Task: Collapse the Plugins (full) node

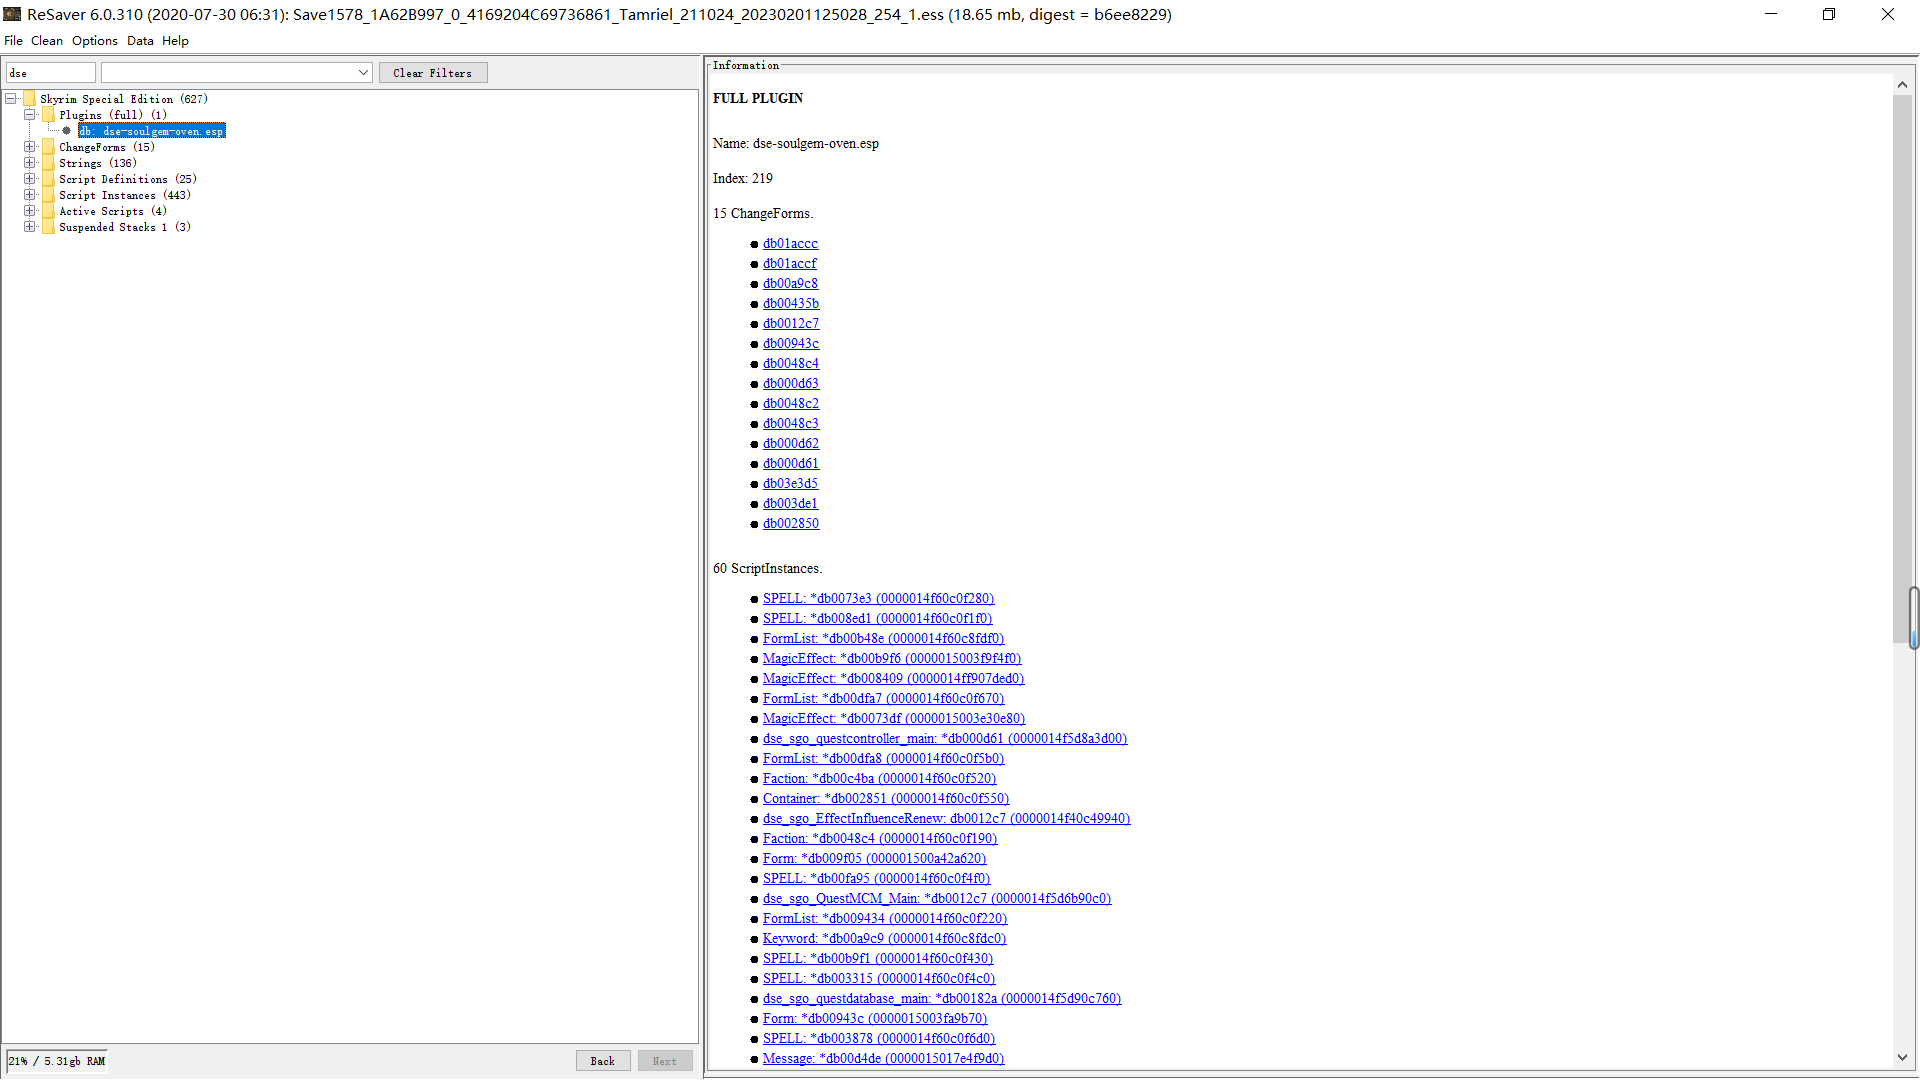Action: click(30, 115)
